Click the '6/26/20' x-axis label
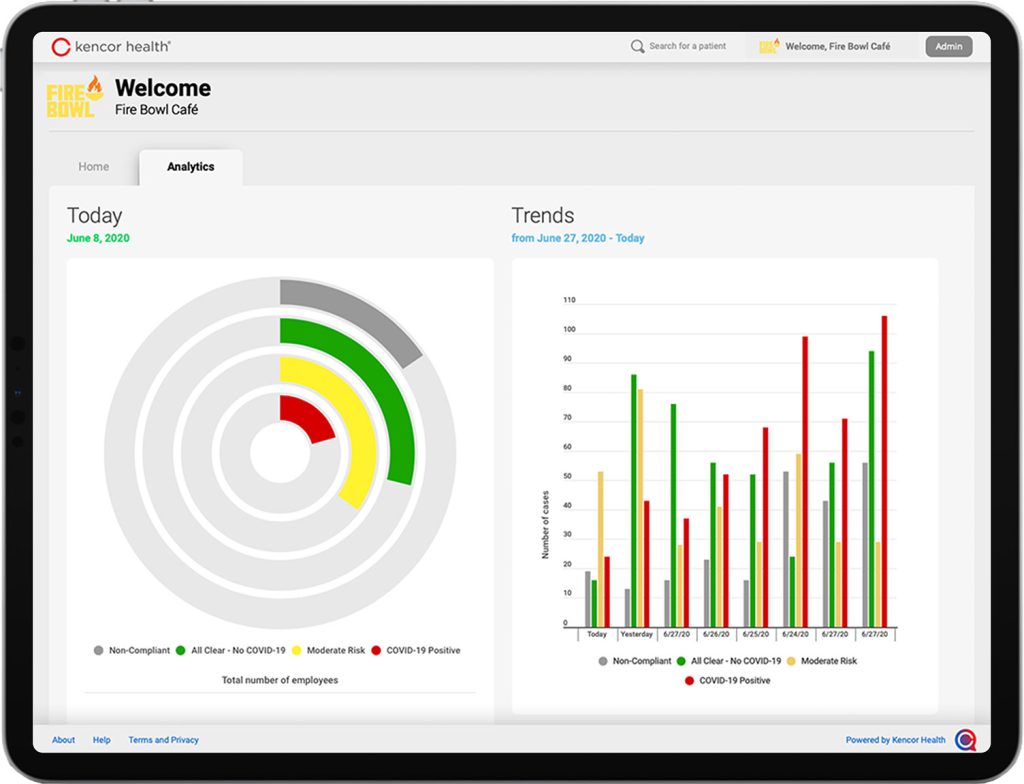 click(x=716, y=634)
